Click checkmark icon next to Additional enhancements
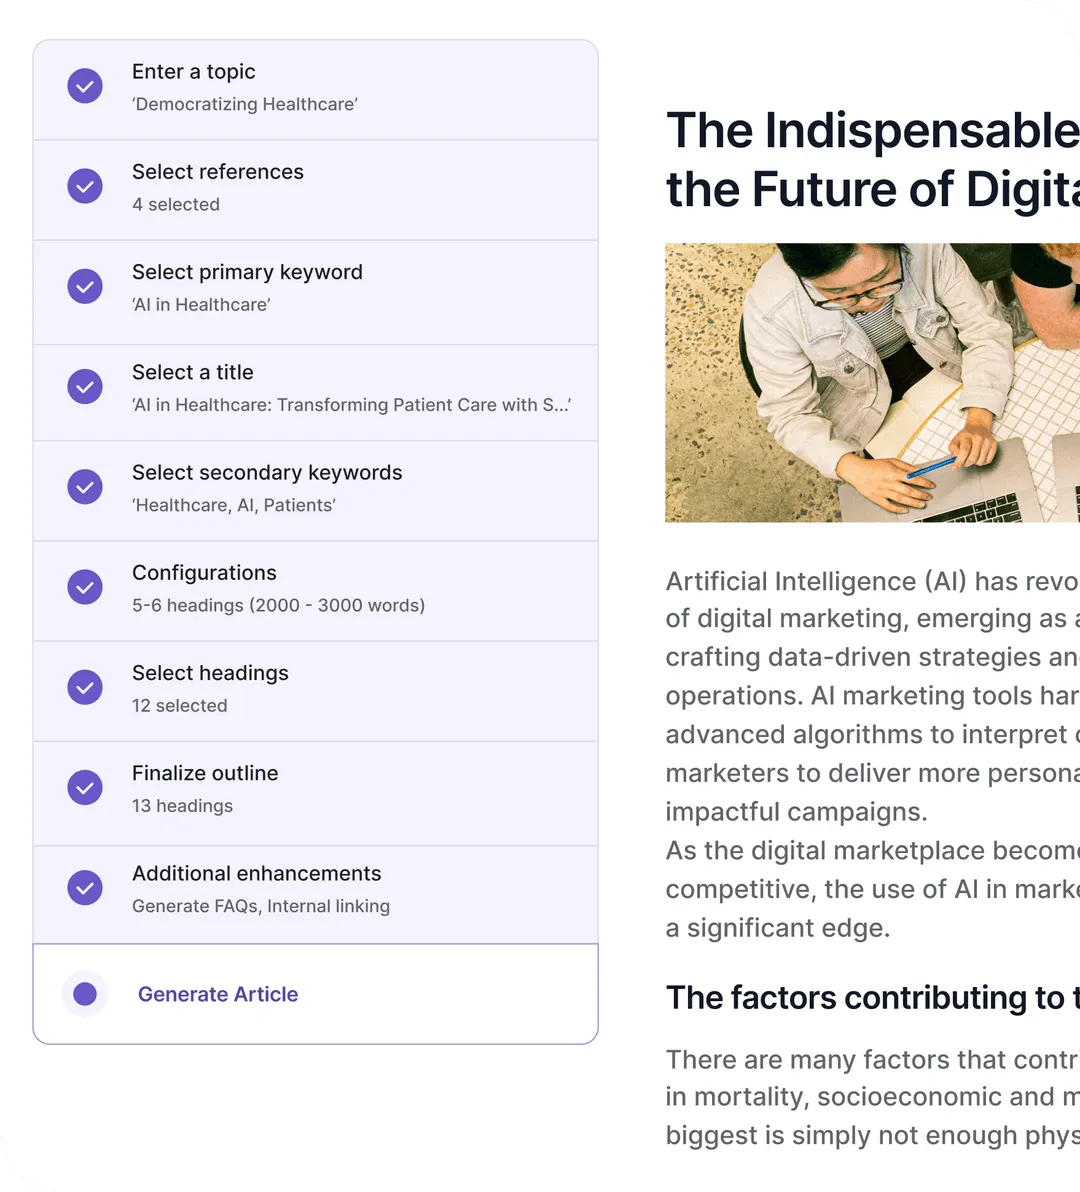 click(85, 887)
